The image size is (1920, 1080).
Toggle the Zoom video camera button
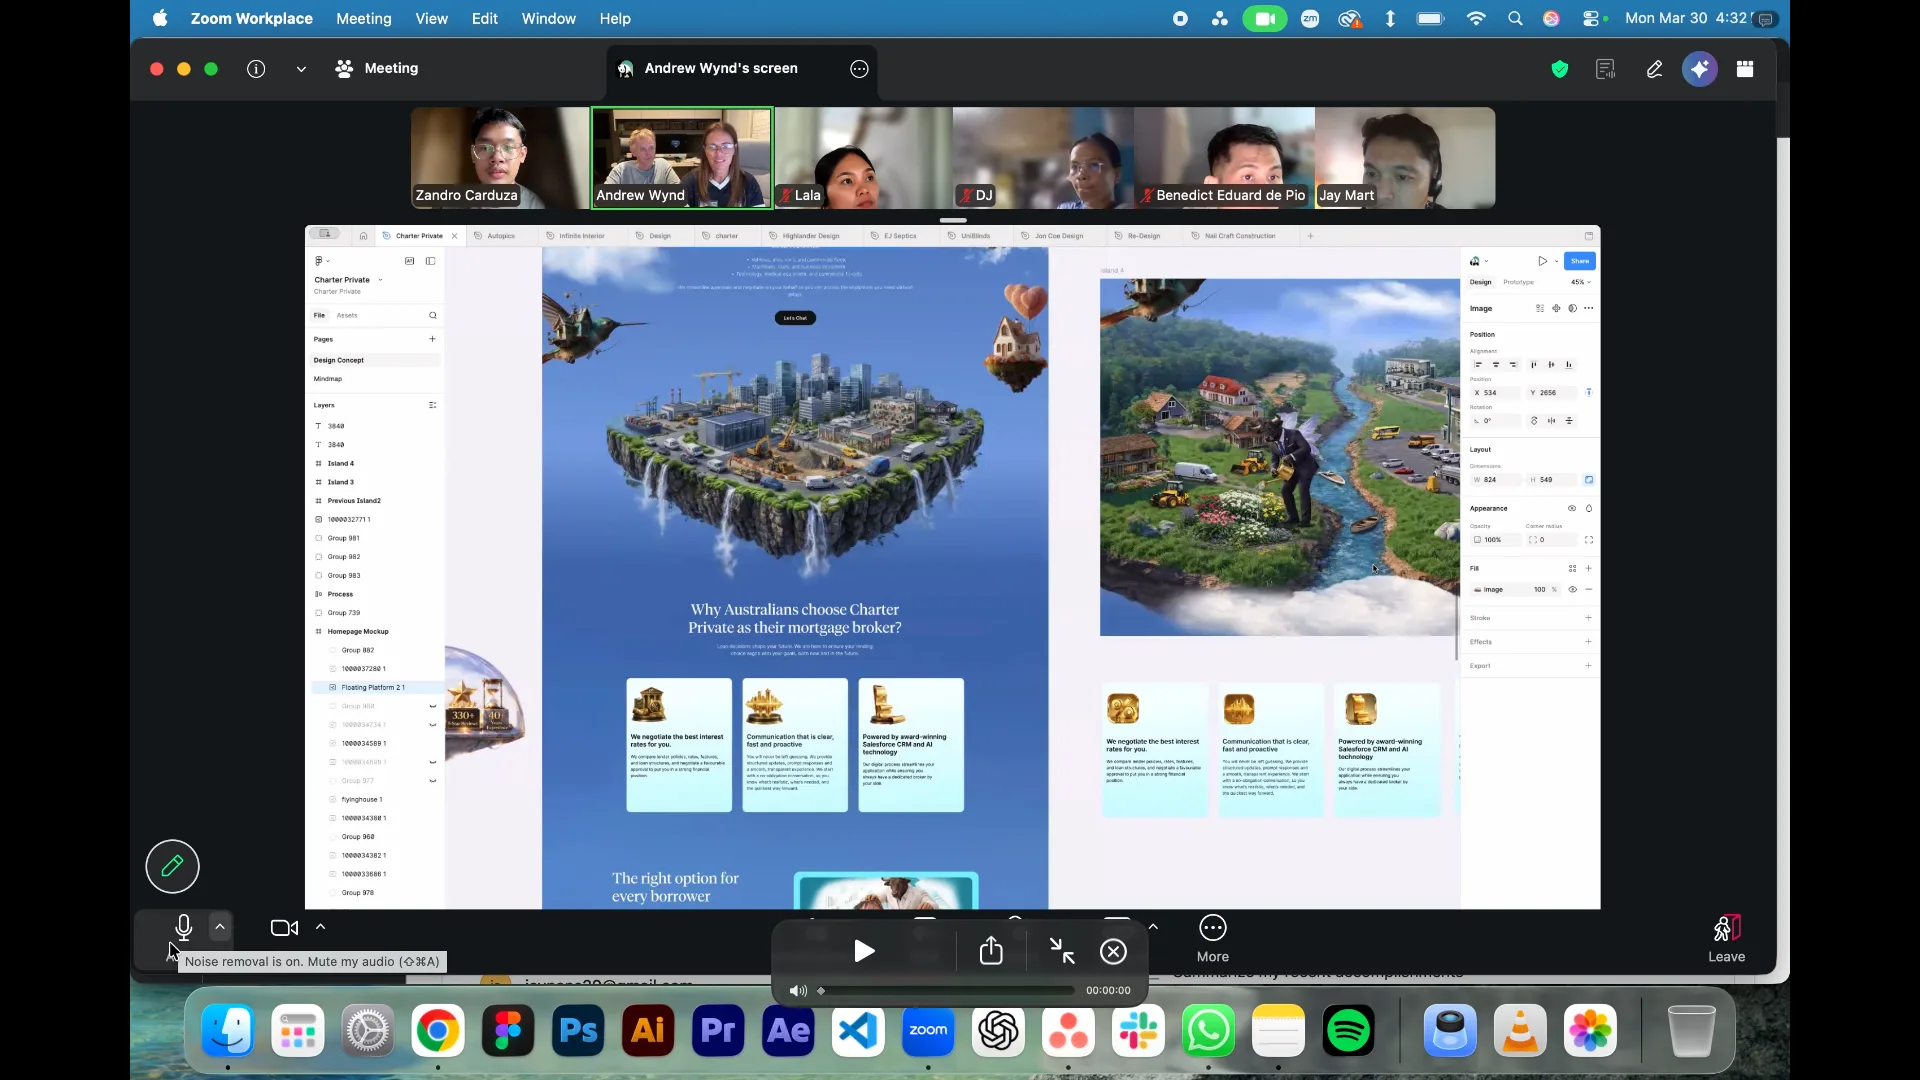tap(284, 928)
